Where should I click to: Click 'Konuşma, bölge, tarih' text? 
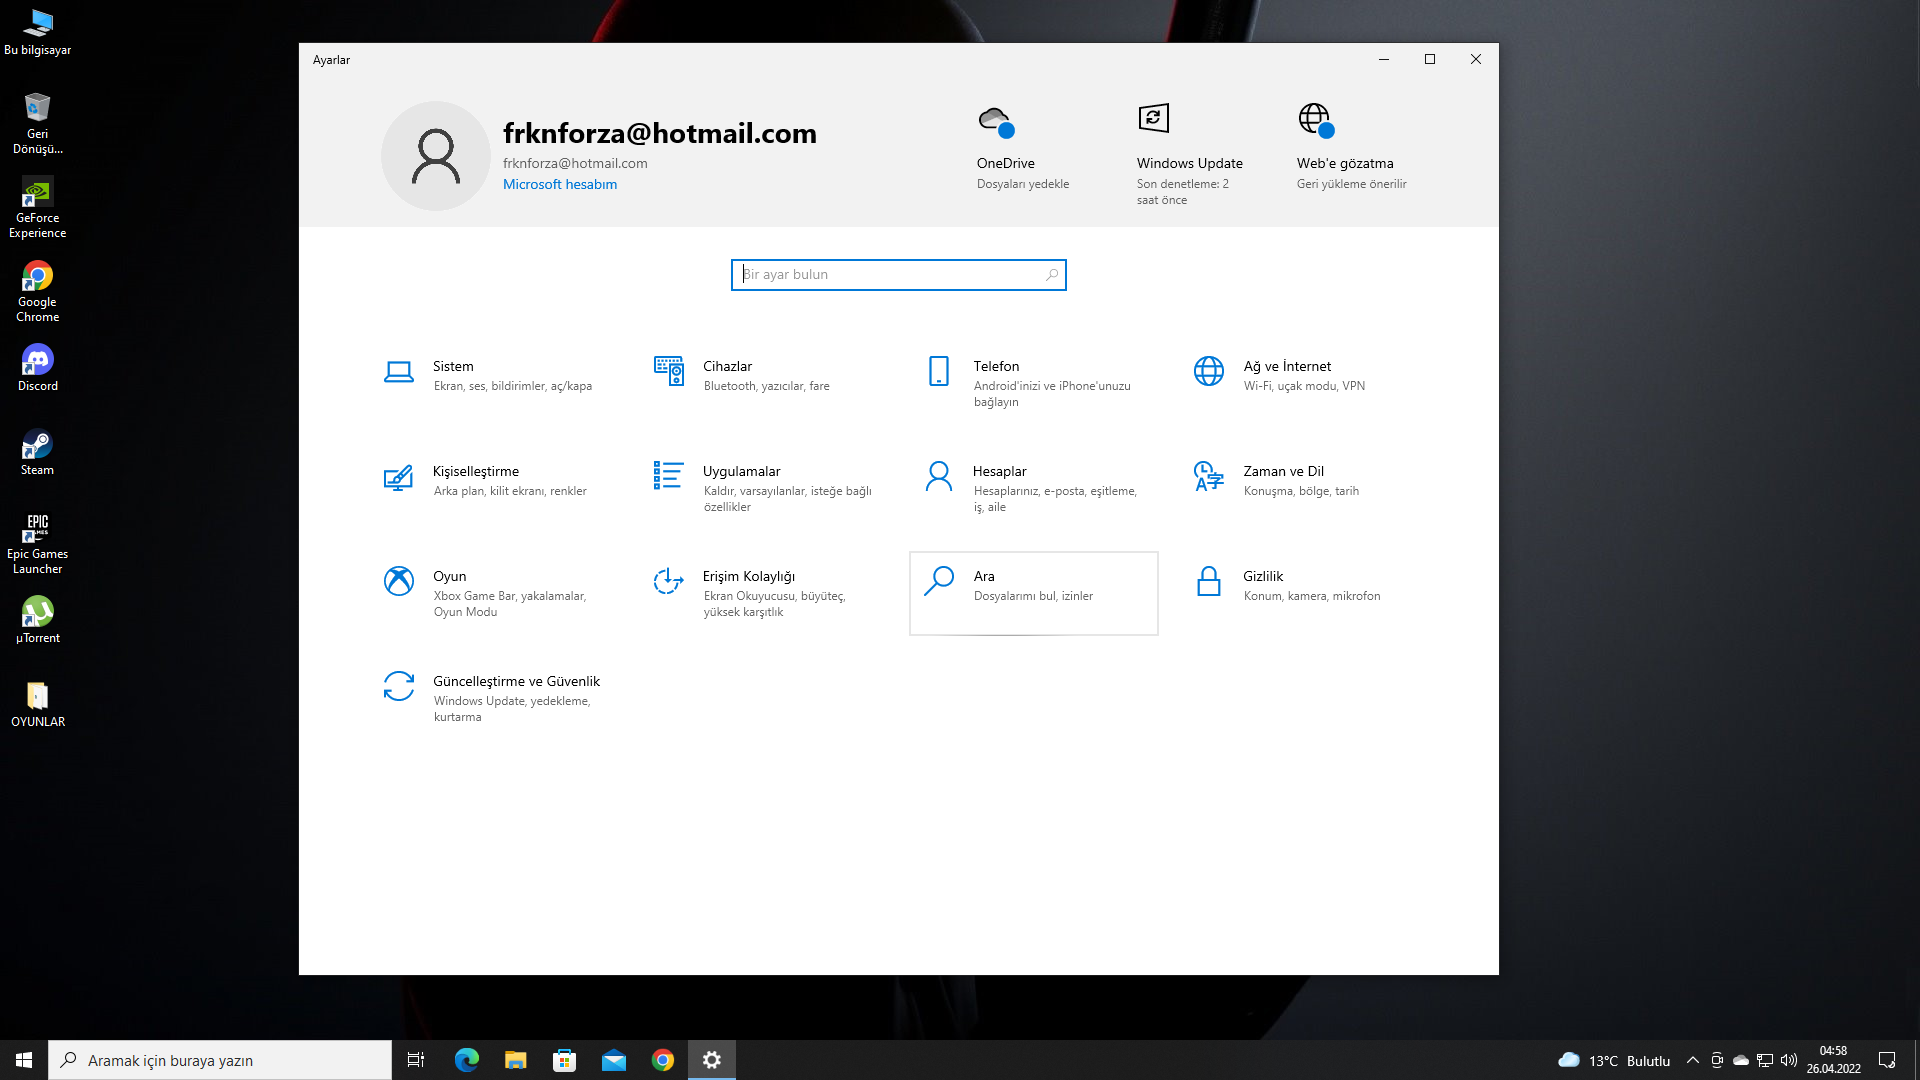(x=1301, y=491)
